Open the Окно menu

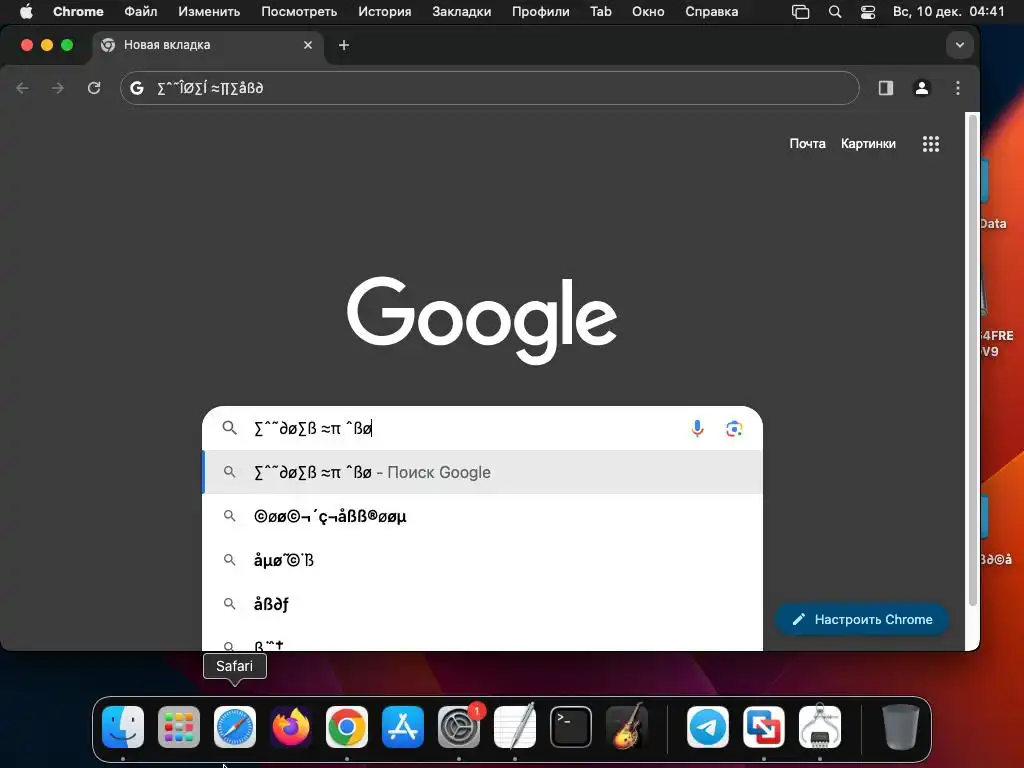coord(648,12)
